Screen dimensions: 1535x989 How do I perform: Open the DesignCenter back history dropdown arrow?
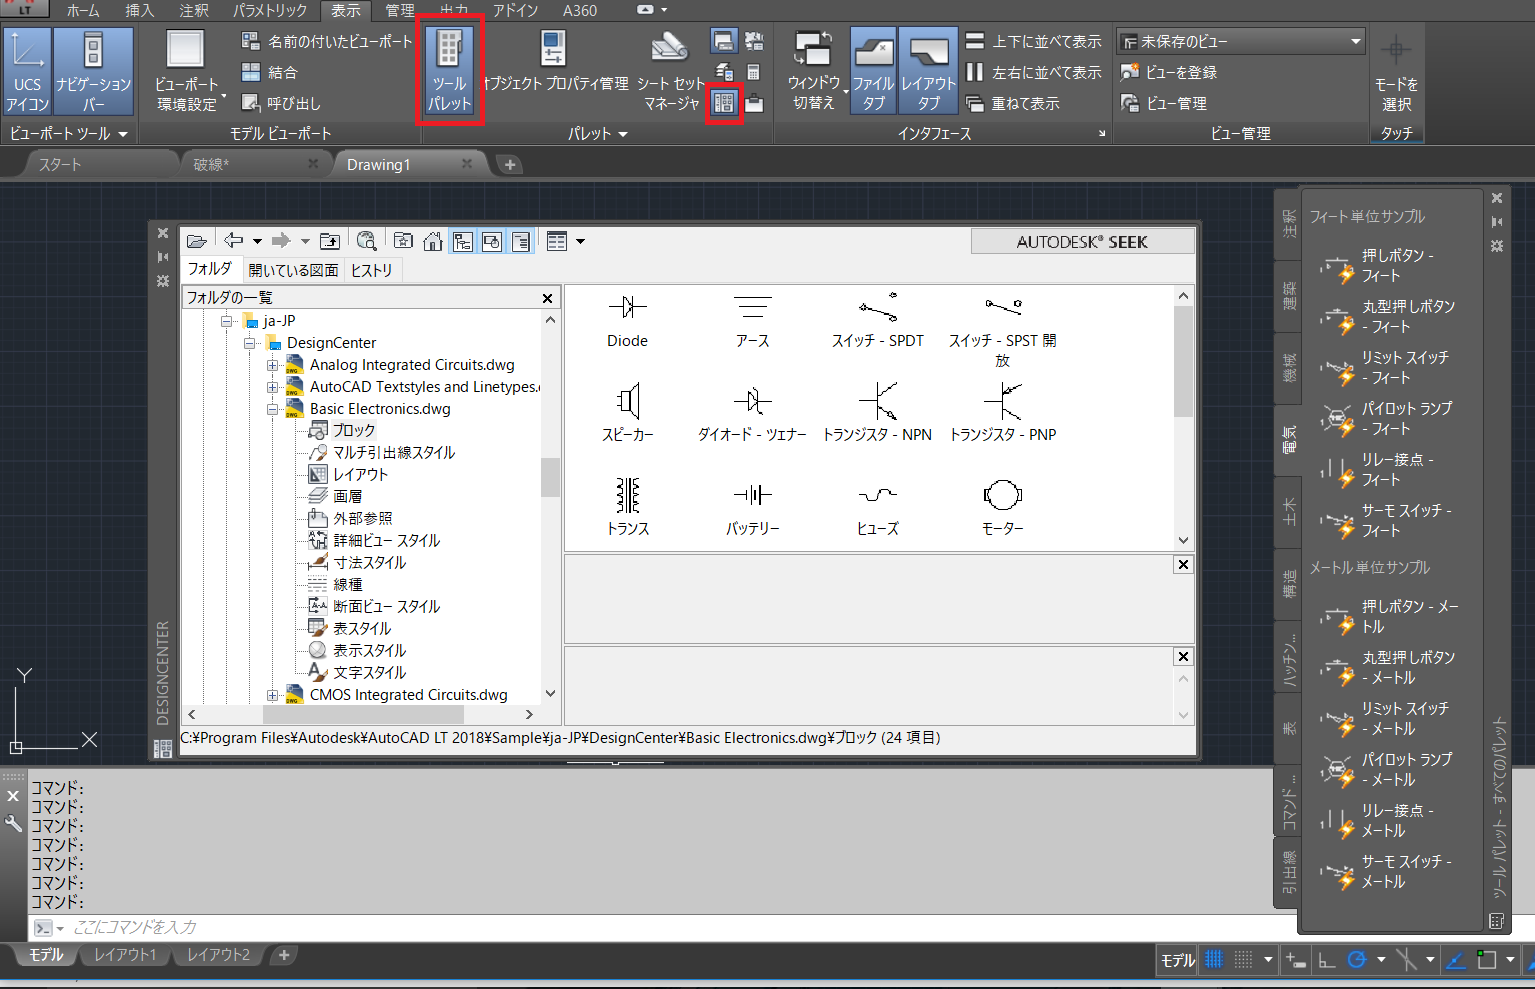(x=257, y=241)
